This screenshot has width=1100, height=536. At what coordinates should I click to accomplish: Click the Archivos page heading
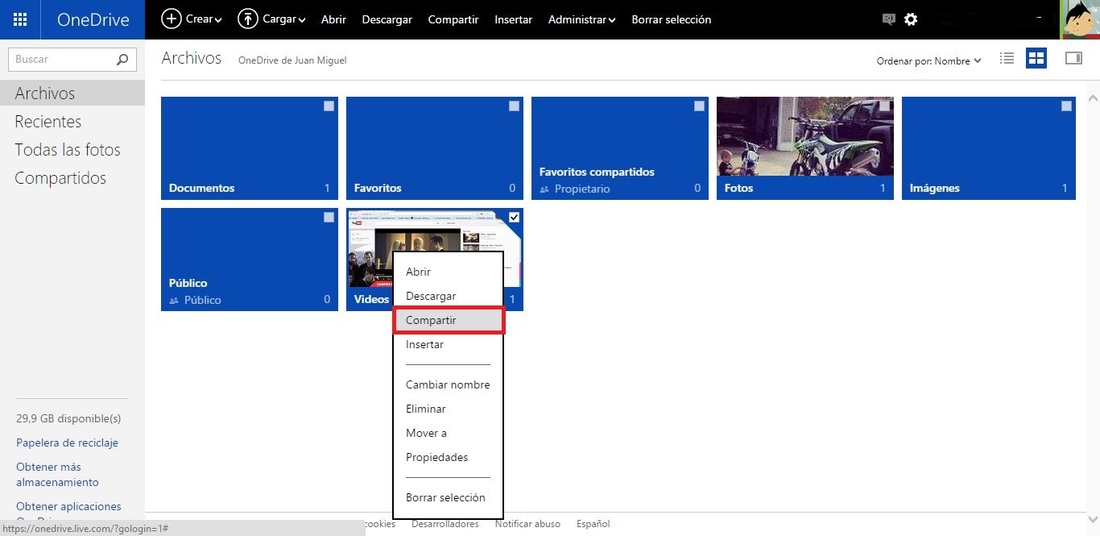192,58
